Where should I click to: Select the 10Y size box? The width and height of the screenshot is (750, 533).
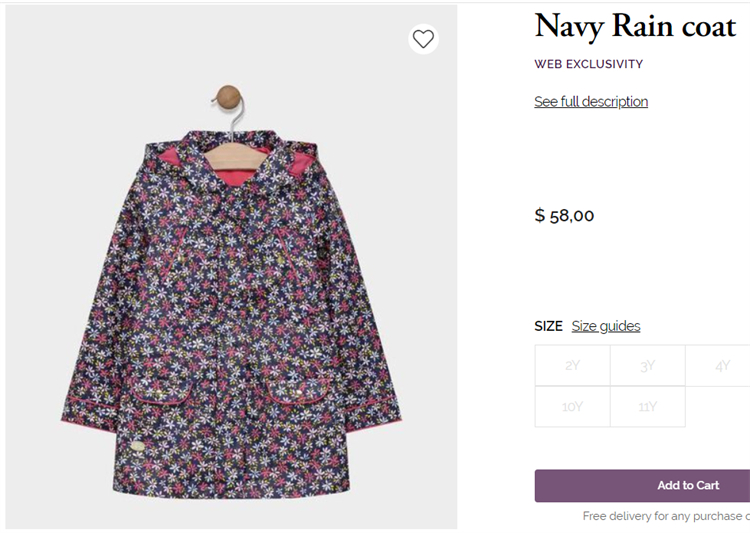coord(572,407)
